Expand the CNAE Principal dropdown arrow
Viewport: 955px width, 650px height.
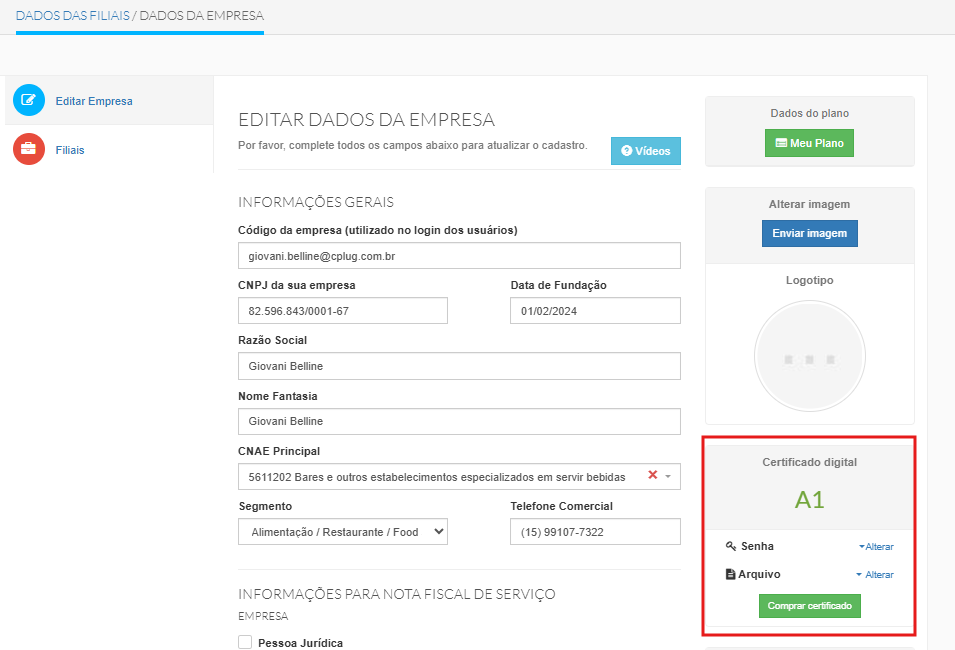coord(668,476)
